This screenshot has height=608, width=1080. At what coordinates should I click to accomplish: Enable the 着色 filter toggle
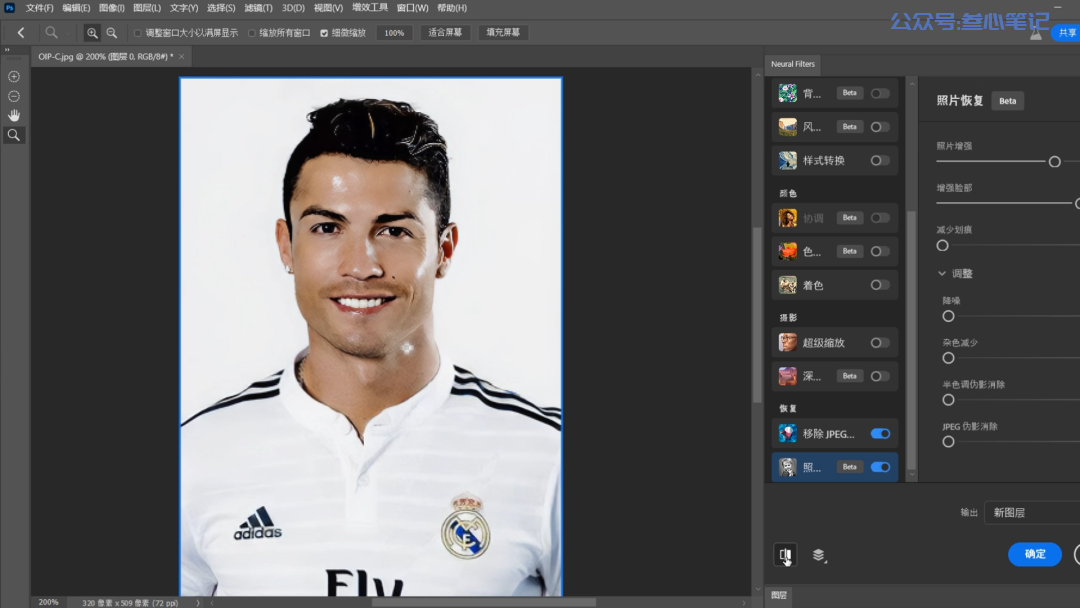click(x=880, y=285)
